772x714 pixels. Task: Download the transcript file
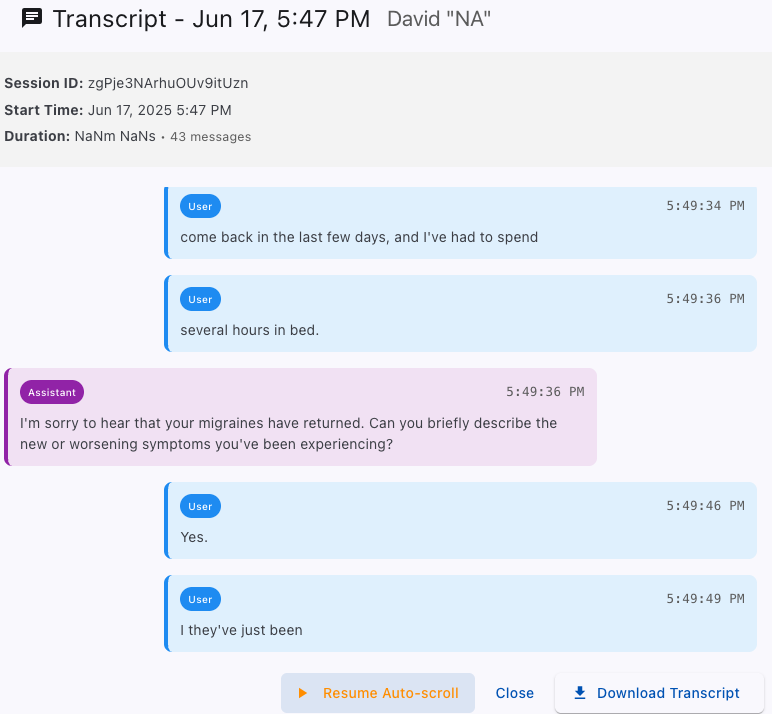click(659, 693)
